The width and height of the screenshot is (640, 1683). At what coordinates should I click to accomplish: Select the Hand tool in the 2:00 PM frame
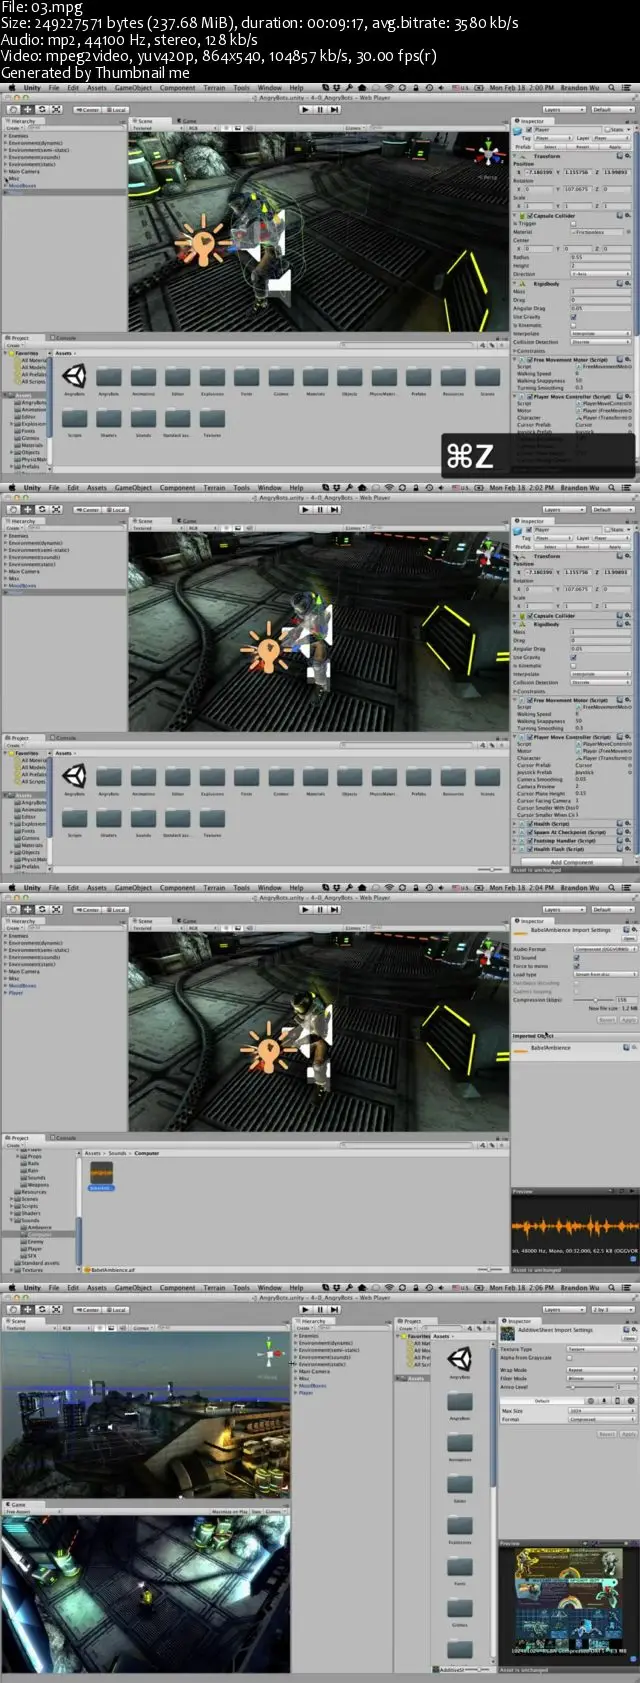tap(15, 110)
